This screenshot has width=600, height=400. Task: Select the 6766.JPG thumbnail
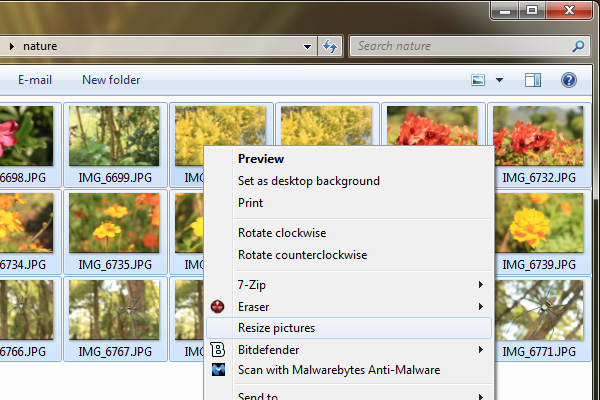(26, 310)
